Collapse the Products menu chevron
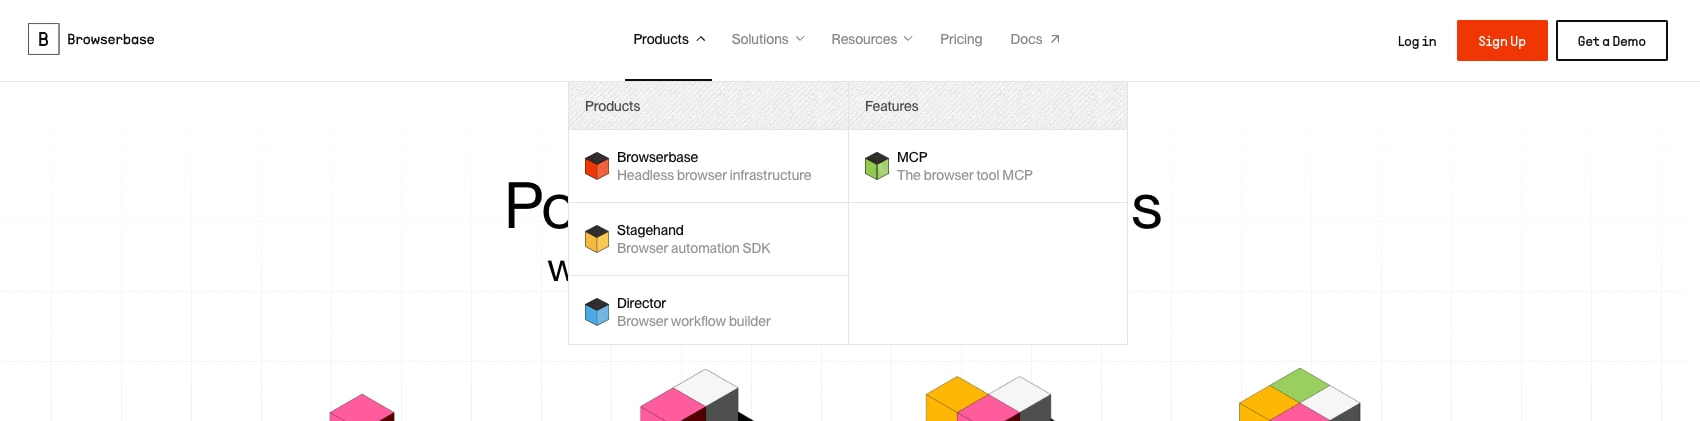1700x421 pixels. (701, 39)
